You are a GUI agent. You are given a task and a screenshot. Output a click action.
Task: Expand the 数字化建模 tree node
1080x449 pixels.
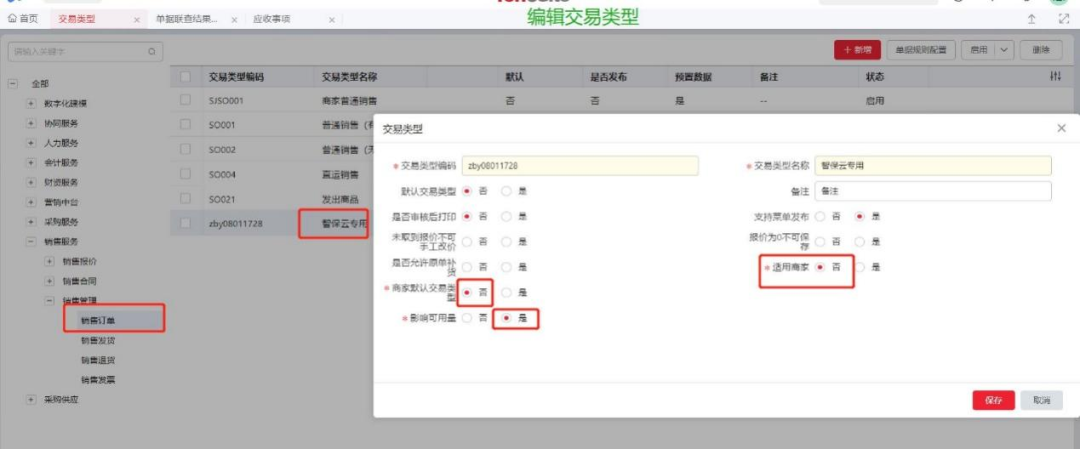pyautogui.click(x=30, y=103)
